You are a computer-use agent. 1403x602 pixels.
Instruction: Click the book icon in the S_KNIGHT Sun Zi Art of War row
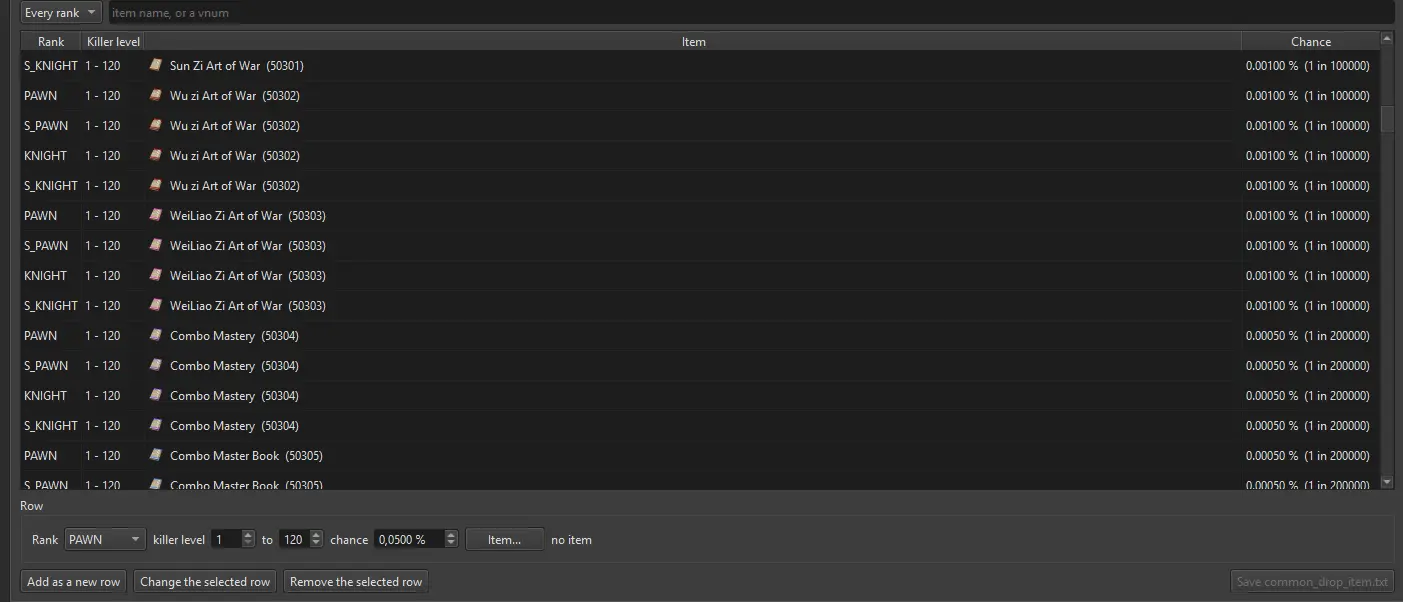pyautogui.click(x=155, y=65)
